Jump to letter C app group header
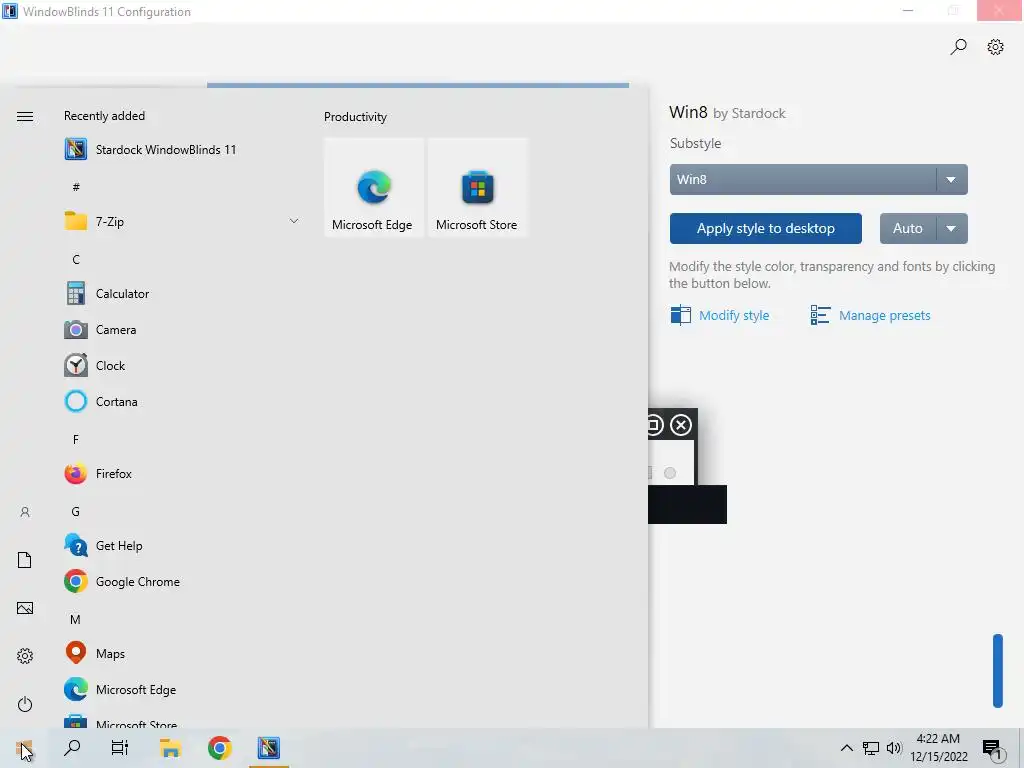 (76, 260)
